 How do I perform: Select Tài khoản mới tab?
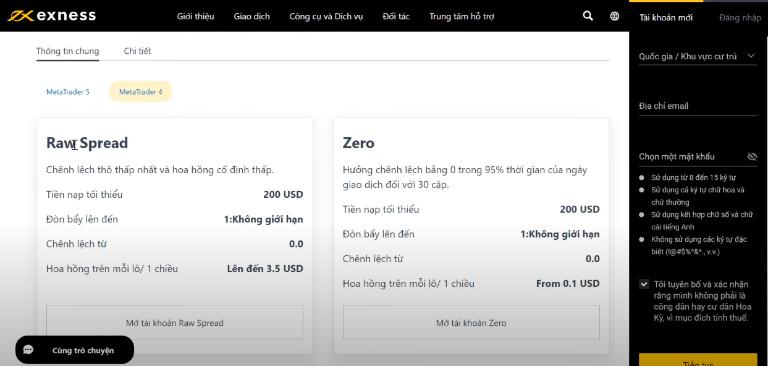click(666, 18)
